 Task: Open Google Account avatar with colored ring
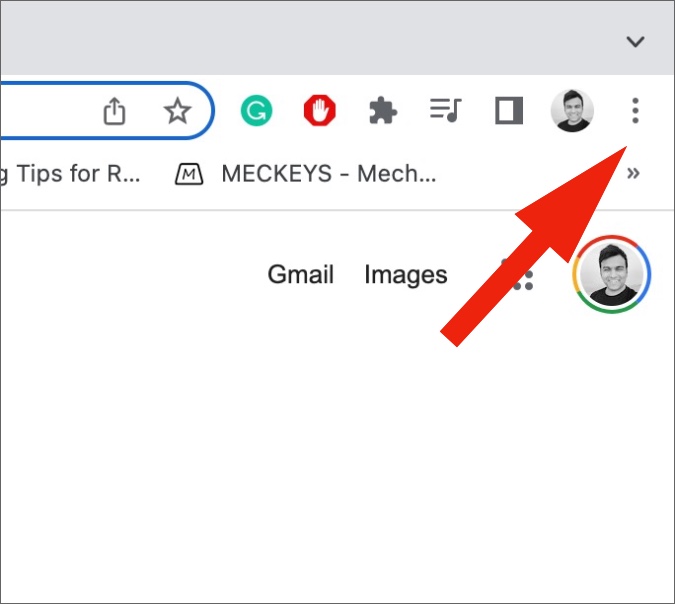(x=612, y=274)
